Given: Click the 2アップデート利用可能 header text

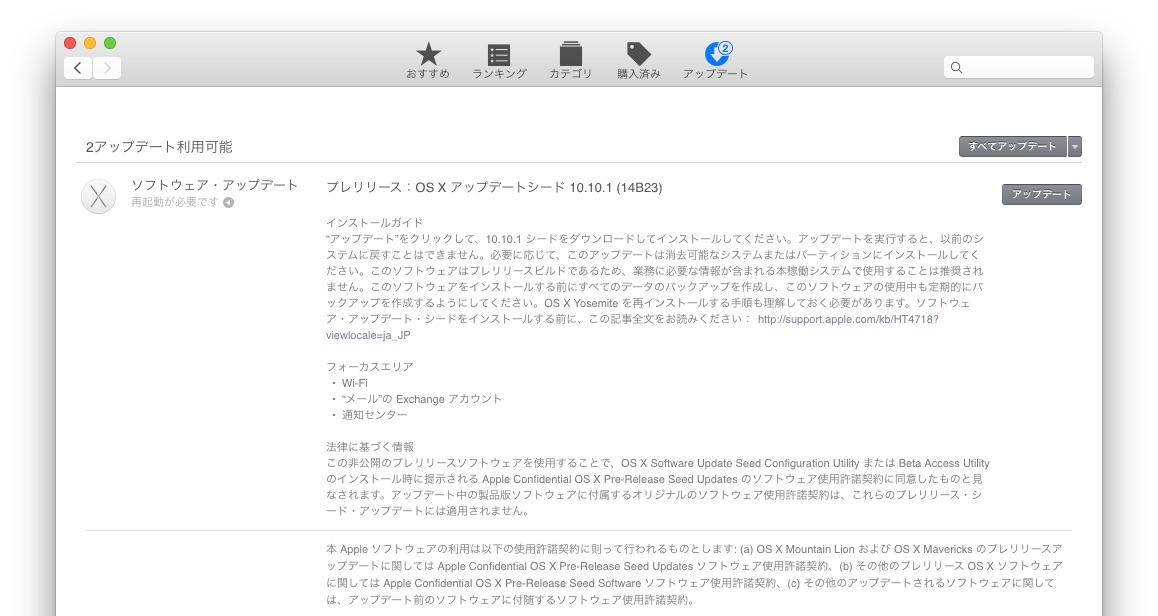Looking at the screenshot, I should [x=159, y=147].
